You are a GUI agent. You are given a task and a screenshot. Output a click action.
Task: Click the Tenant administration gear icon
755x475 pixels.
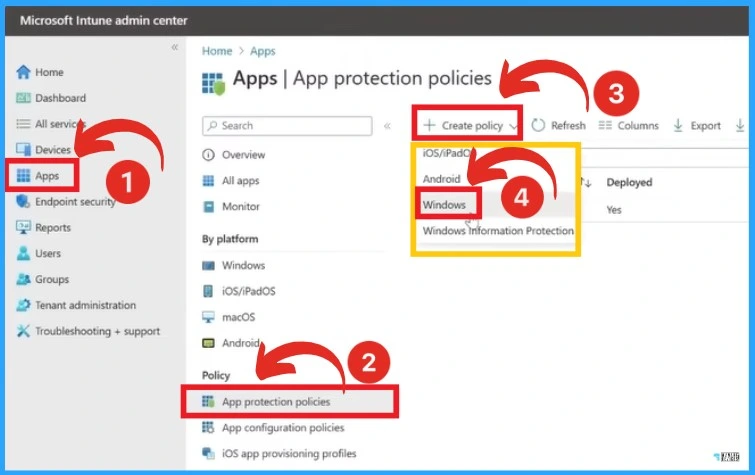(23, 305)
